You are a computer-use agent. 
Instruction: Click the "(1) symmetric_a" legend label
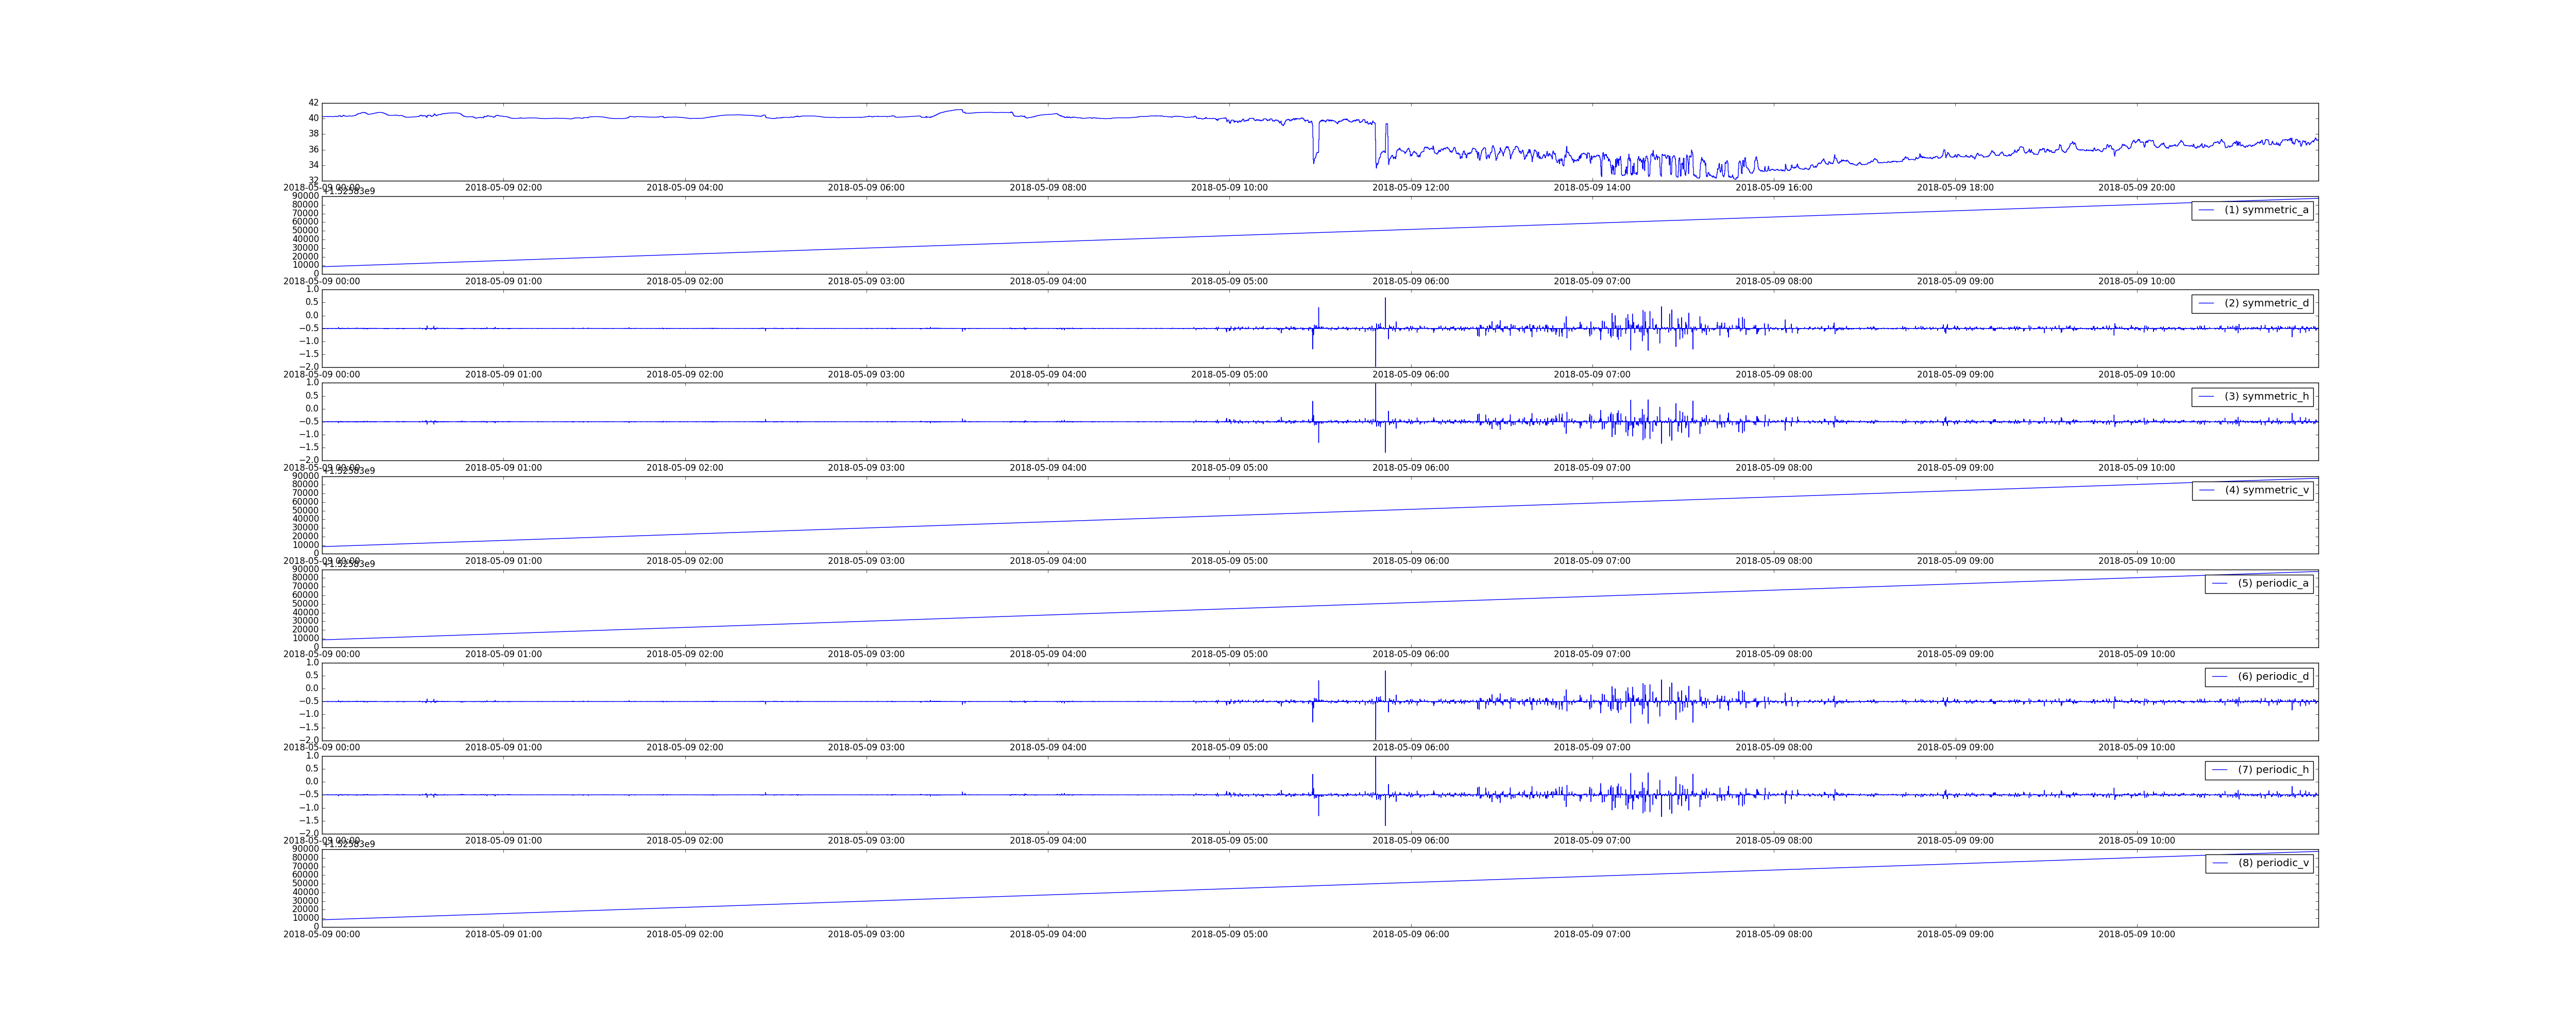(2266, 210)
